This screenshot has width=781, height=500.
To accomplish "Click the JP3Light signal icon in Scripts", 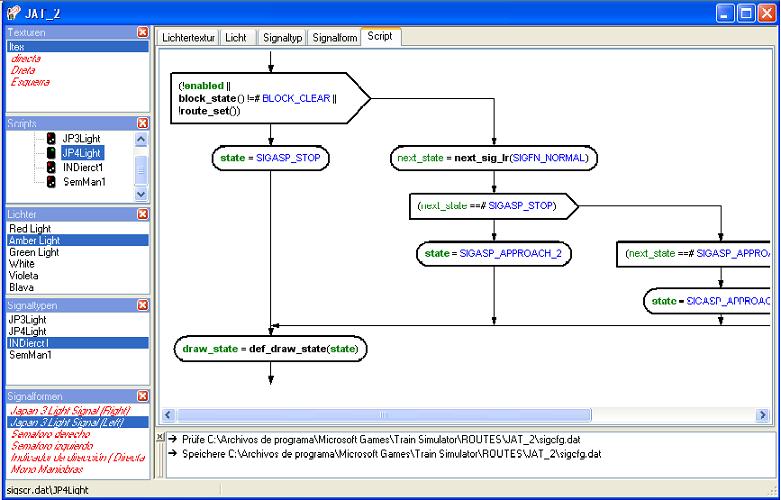I will point(51,138).
